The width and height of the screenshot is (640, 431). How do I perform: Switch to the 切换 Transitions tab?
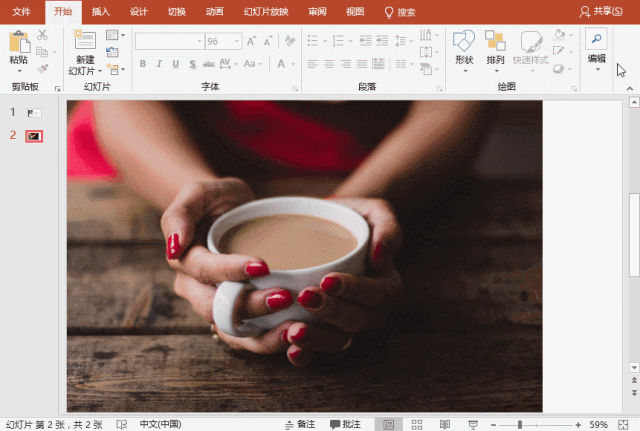tap(177, 12)
